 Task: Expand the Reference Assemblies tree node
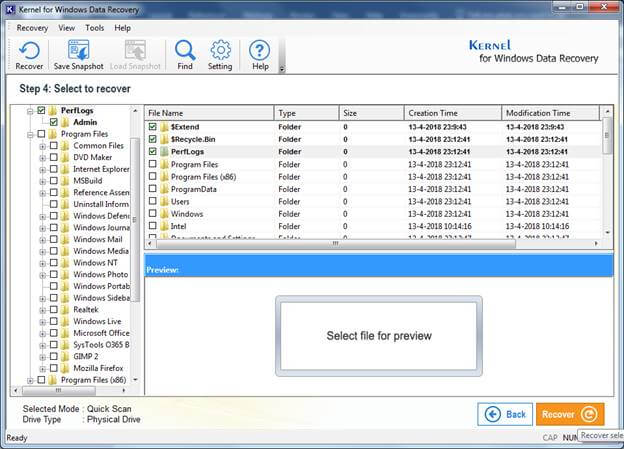click(43, 193)
